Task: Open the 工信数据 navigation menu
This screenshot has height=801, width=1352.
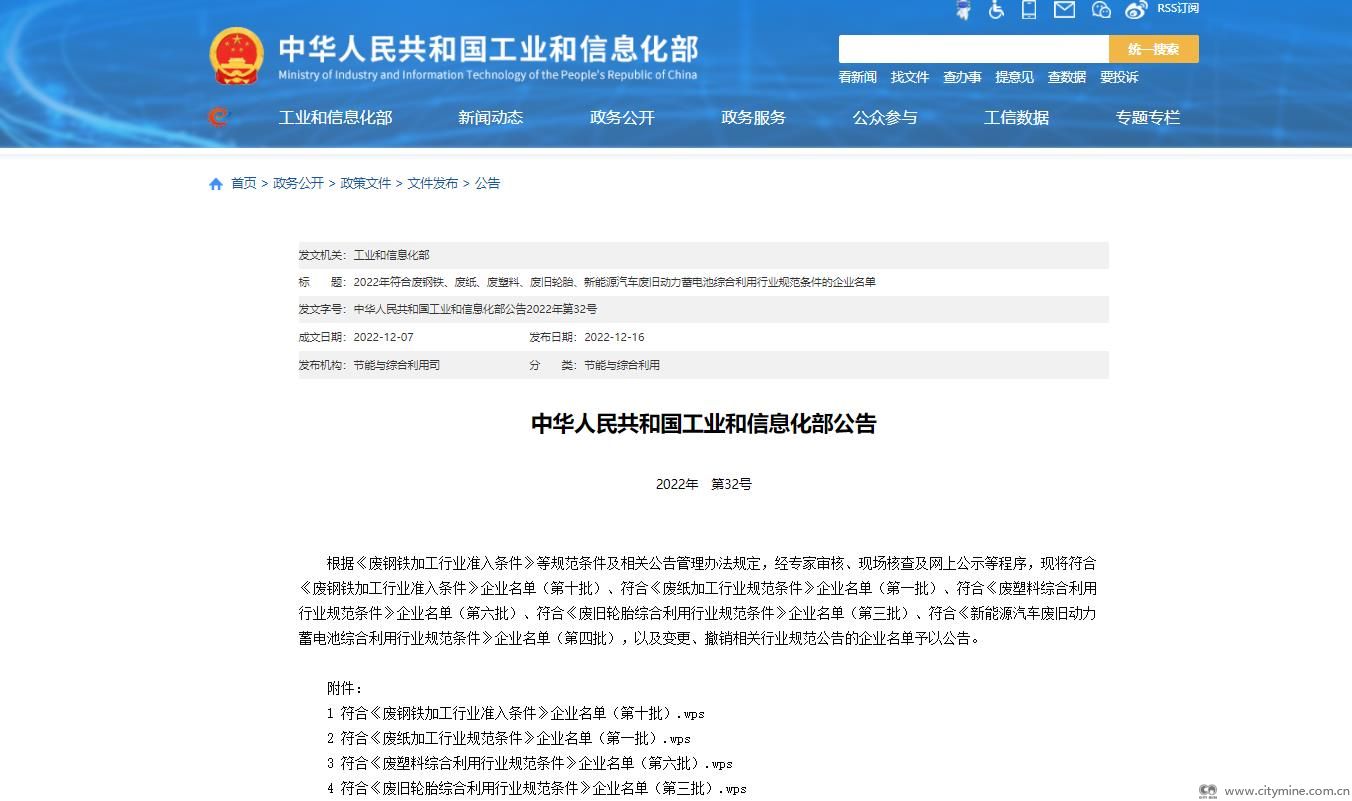Action: [x=1017, y=117]
